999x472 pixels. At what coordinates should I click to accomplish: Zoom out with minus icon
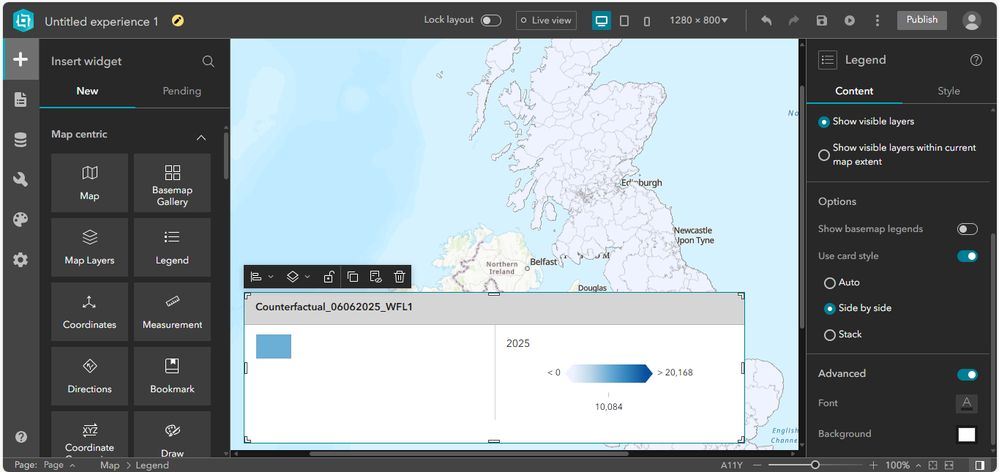coord(758,465)
